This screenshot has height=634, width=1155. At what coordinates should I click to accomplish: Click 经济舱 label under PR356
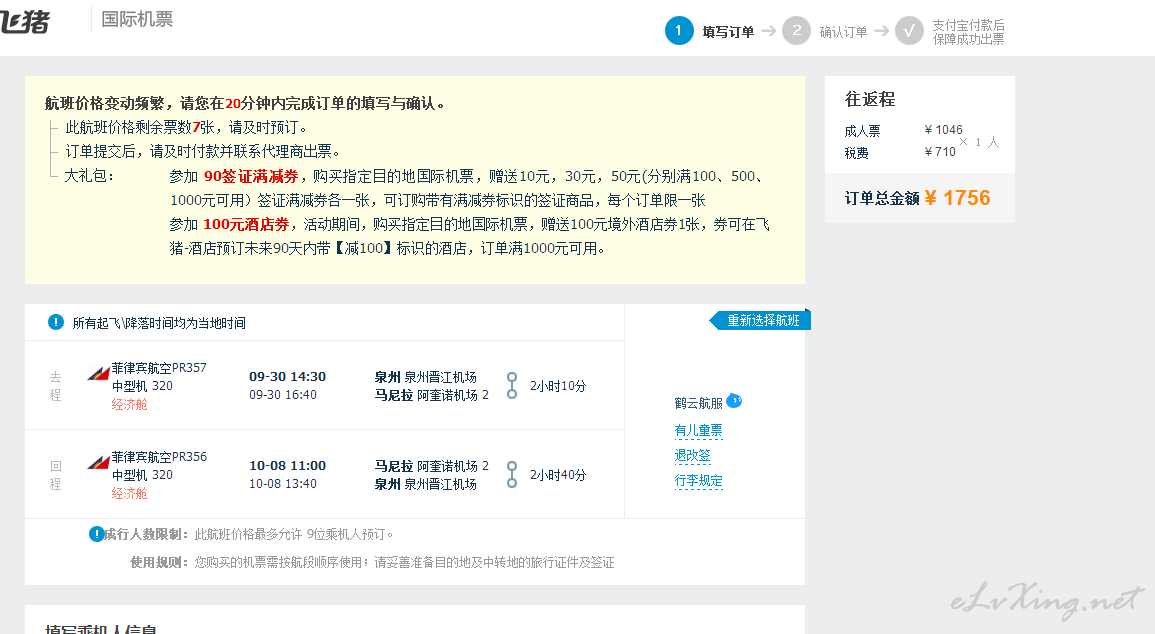click(130, 493)
